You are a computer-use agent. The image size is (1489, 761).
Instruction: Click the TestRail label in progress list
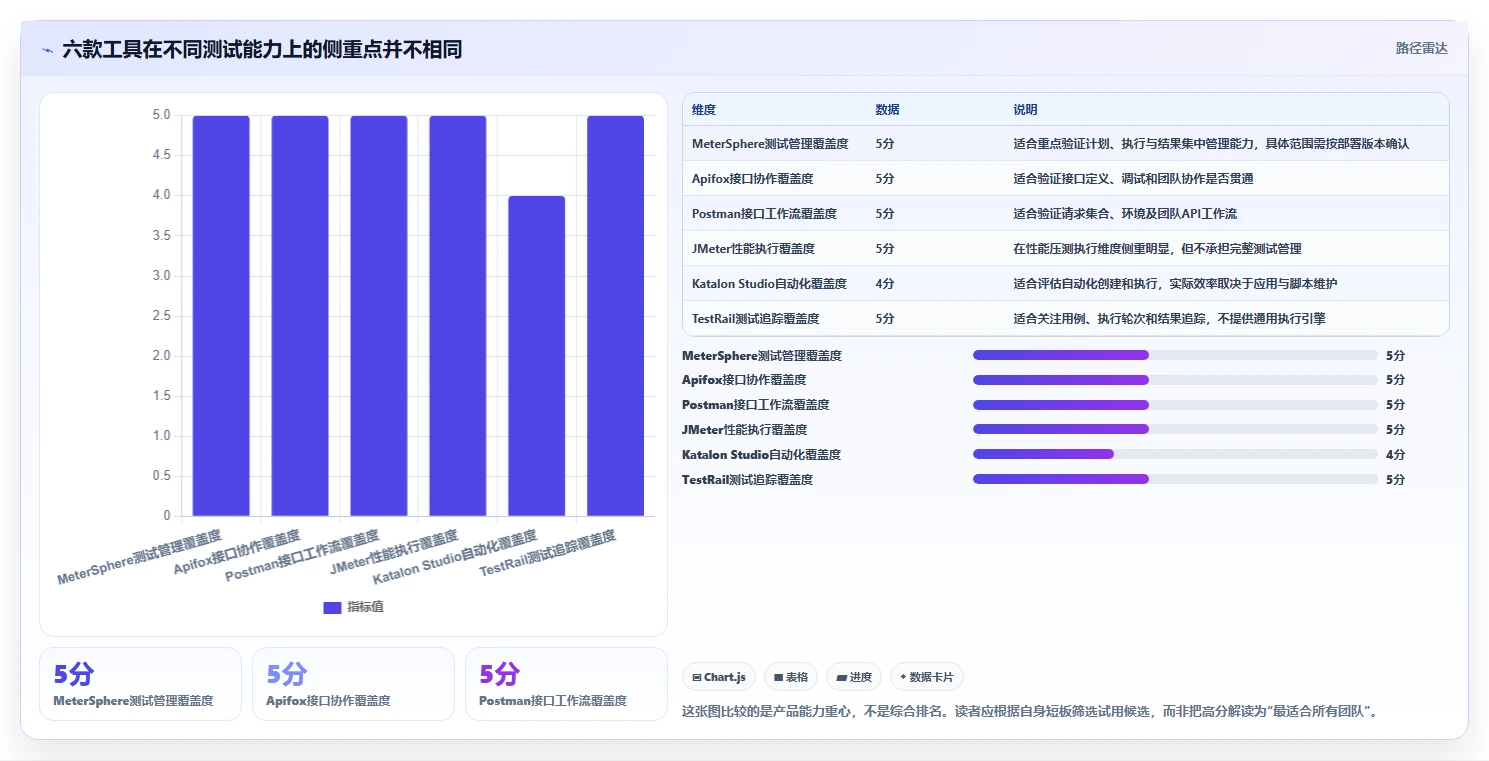[x=747, y=479]
